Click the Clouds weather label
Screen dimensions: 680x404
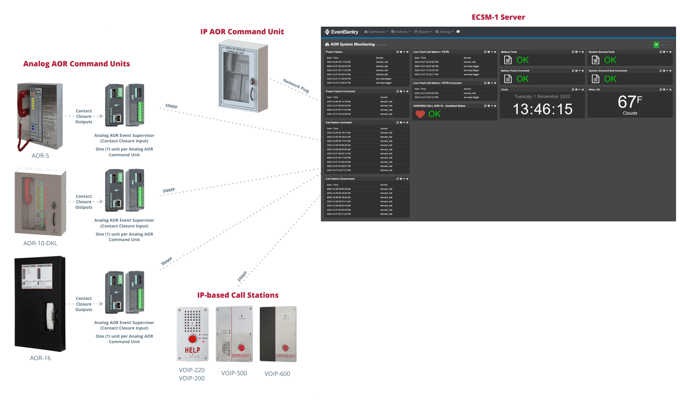(630, 113)
